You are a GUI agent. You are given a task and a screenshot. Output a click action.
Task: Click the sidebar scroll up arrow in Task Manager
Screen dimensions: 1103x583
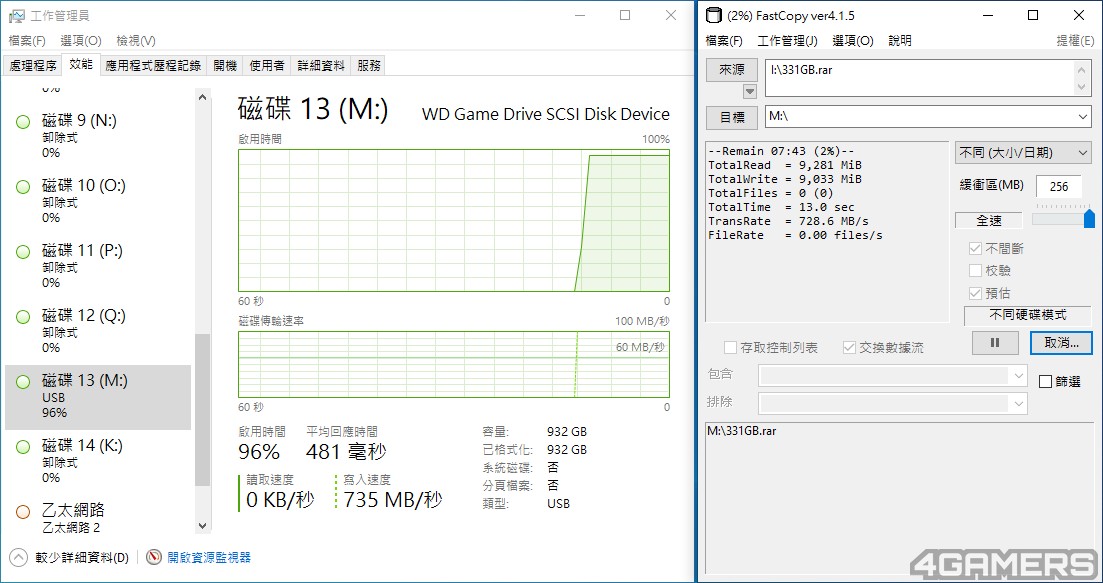point(203,97)
